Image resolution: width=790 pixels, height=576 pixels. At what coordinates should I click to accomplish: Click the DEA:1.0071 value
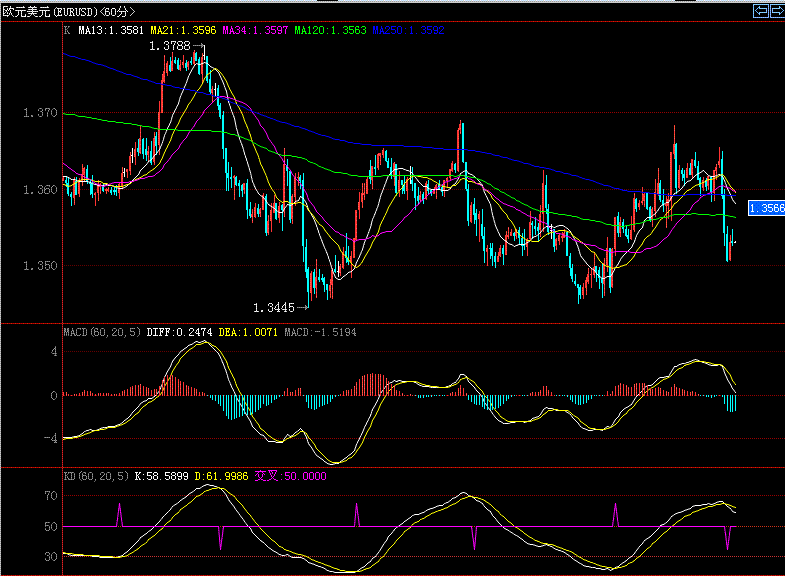click(248, 332)
